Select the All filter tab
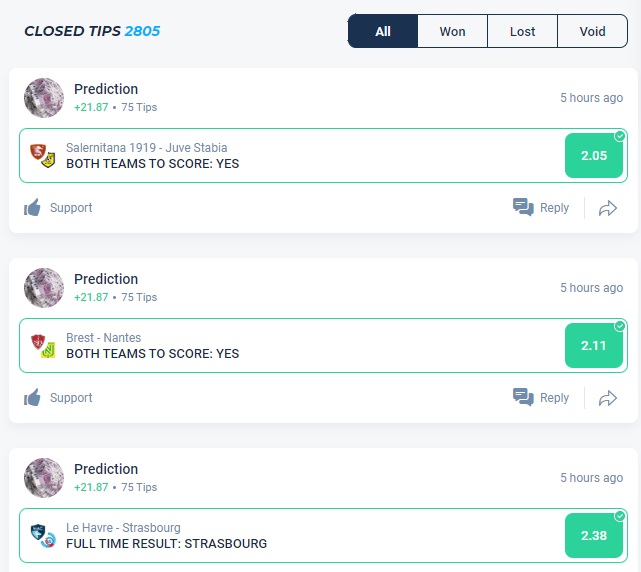Screen dimensions: 641x572 (x=383, y=31)
